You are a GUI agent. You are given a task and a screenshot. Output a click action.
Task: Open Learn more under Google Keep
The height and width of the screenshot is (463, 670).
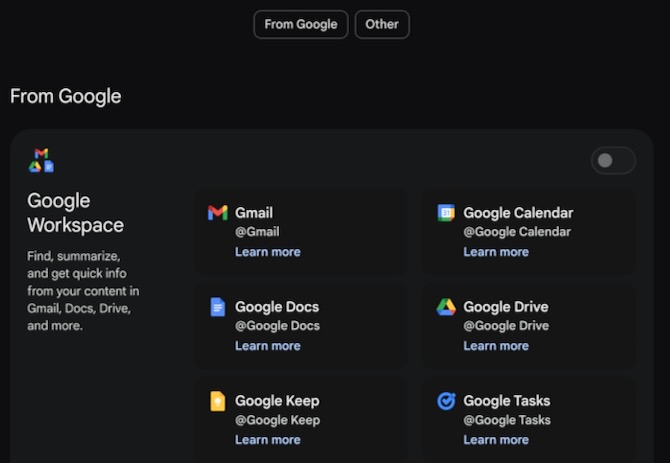click(267, 440)
